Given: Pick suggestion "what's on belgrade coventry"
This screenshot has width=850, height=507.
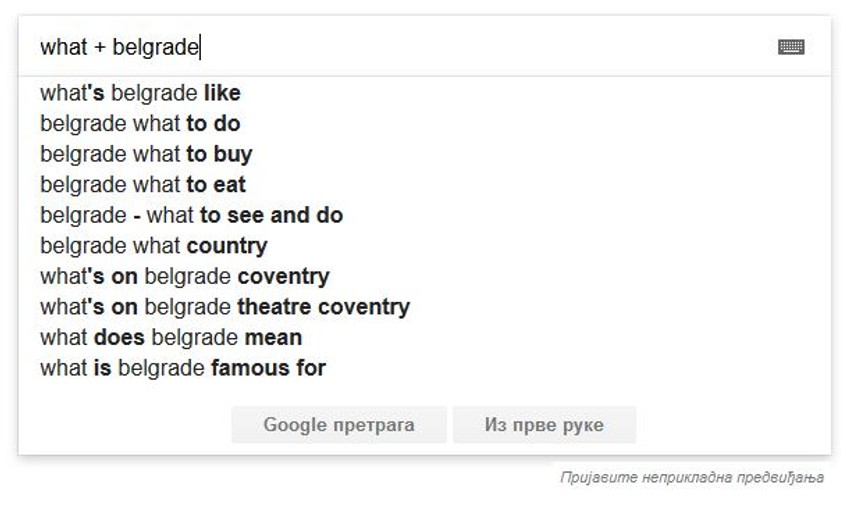Looking at the screenshot, I should (x=184, y=276).
